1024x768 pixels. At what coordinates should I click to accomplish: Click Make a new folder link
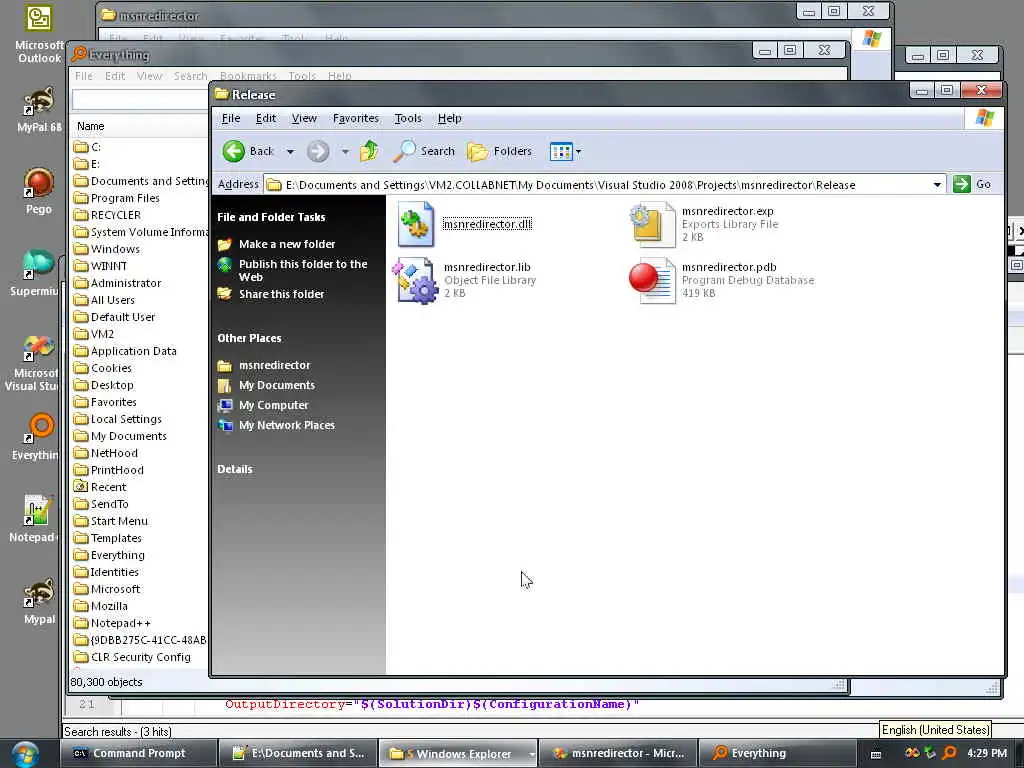pyautogui.click(x=287, y=244)
